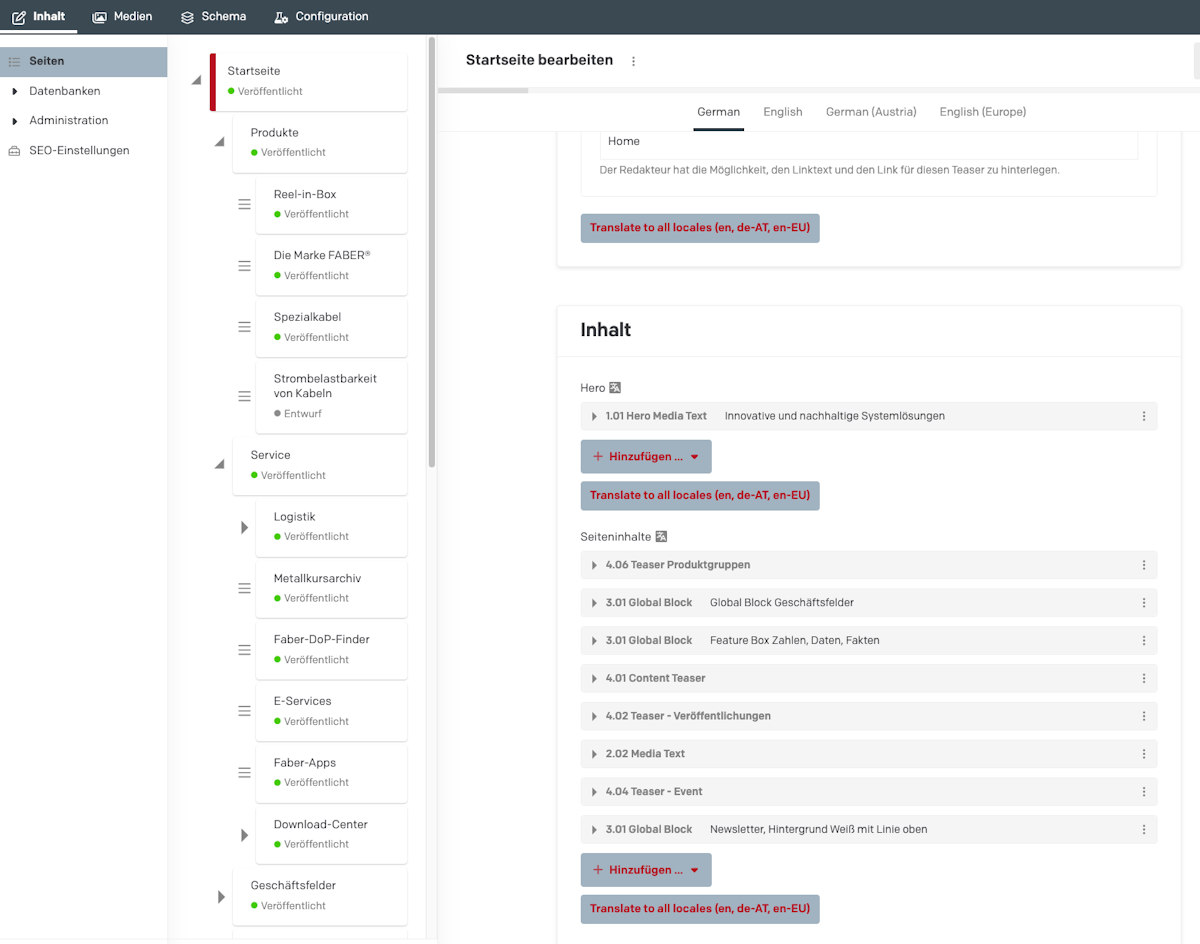This screenshot has height=944, width=1200.
Task: Expand the Logistik tree node
Action: coord(244,527)
